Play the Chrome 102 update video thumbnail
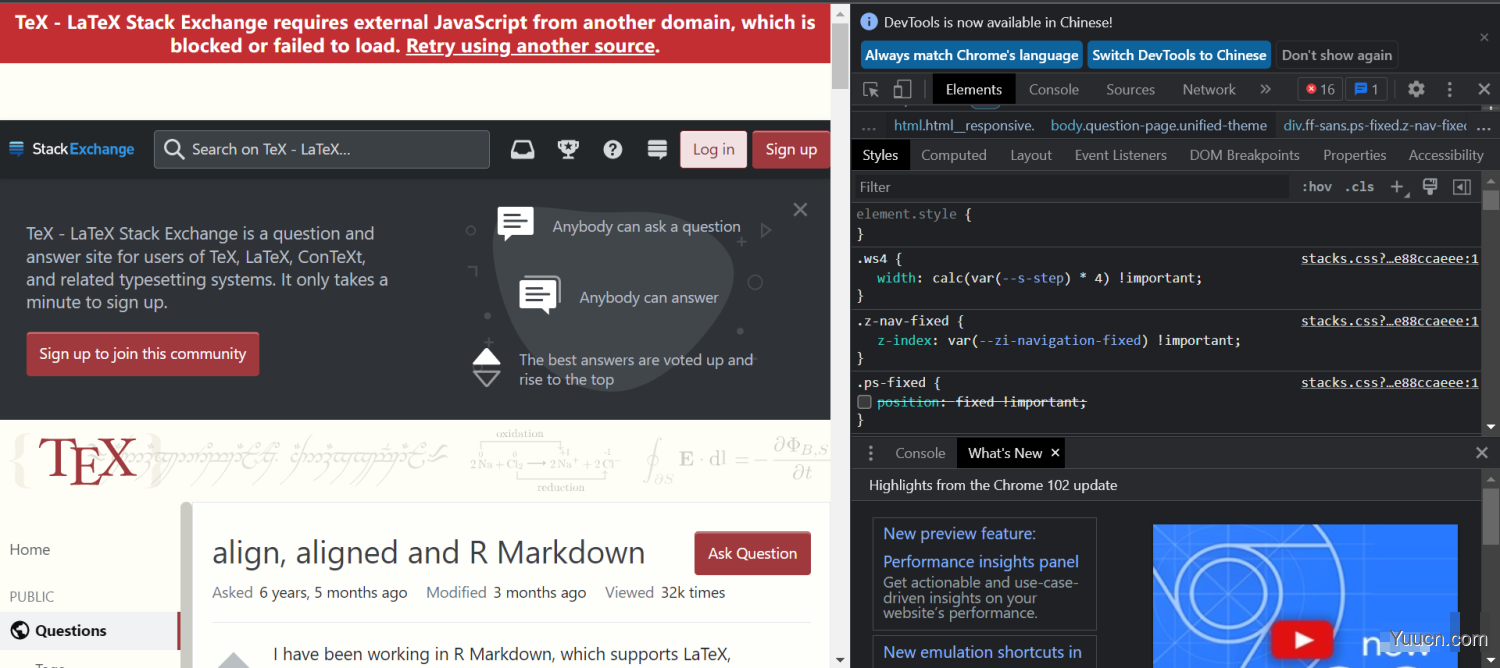1500x668 pixels. point(1302,639)
